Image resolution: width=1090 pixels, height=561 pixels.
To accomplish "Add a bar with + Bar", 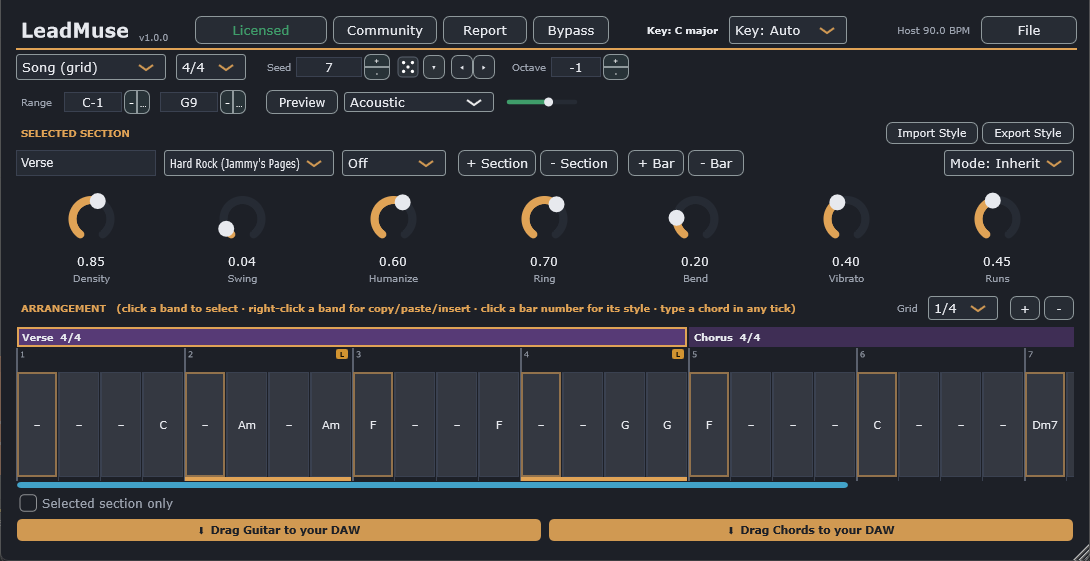I will [x=656, y=163].
